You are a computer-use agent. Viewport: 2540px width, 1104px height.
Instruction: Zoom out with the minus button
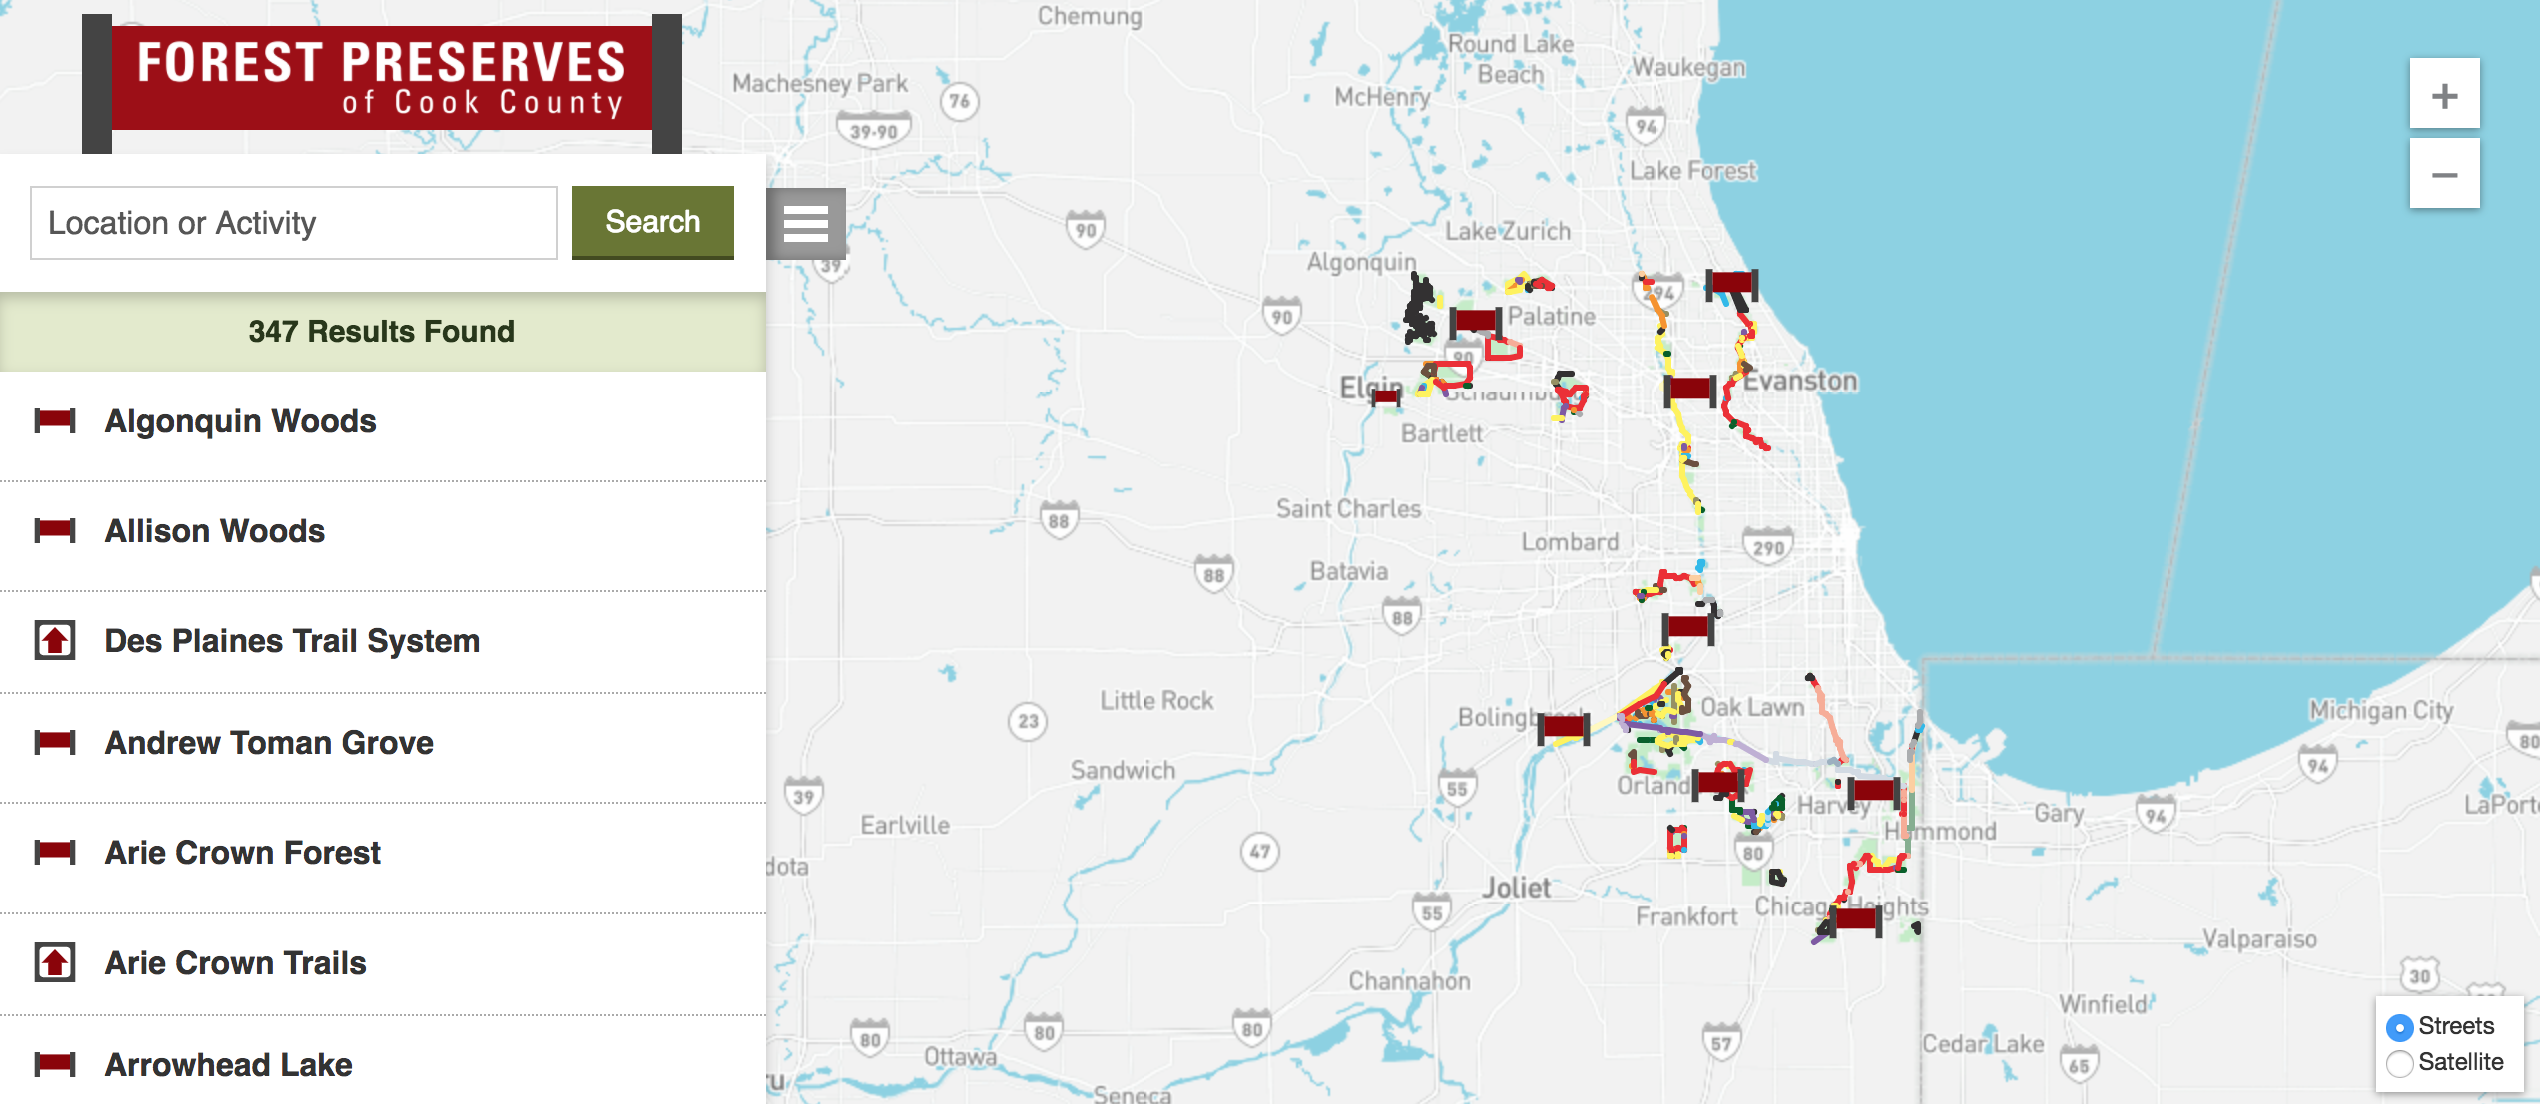pyautogui.click(x=2444, y=175)
